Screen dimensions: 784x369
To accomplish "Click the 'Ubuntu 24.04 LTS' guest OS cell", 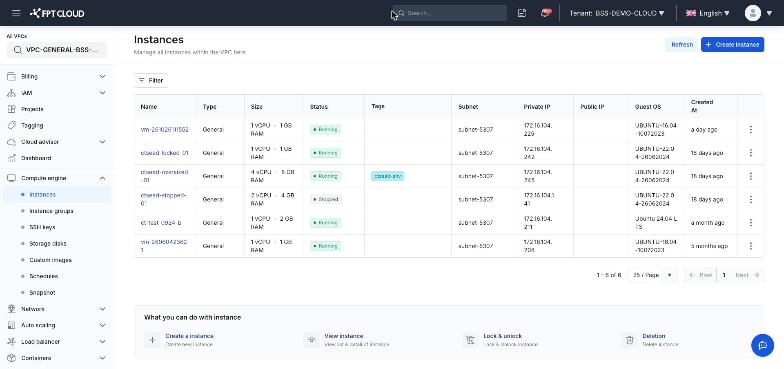I will 656,222.
